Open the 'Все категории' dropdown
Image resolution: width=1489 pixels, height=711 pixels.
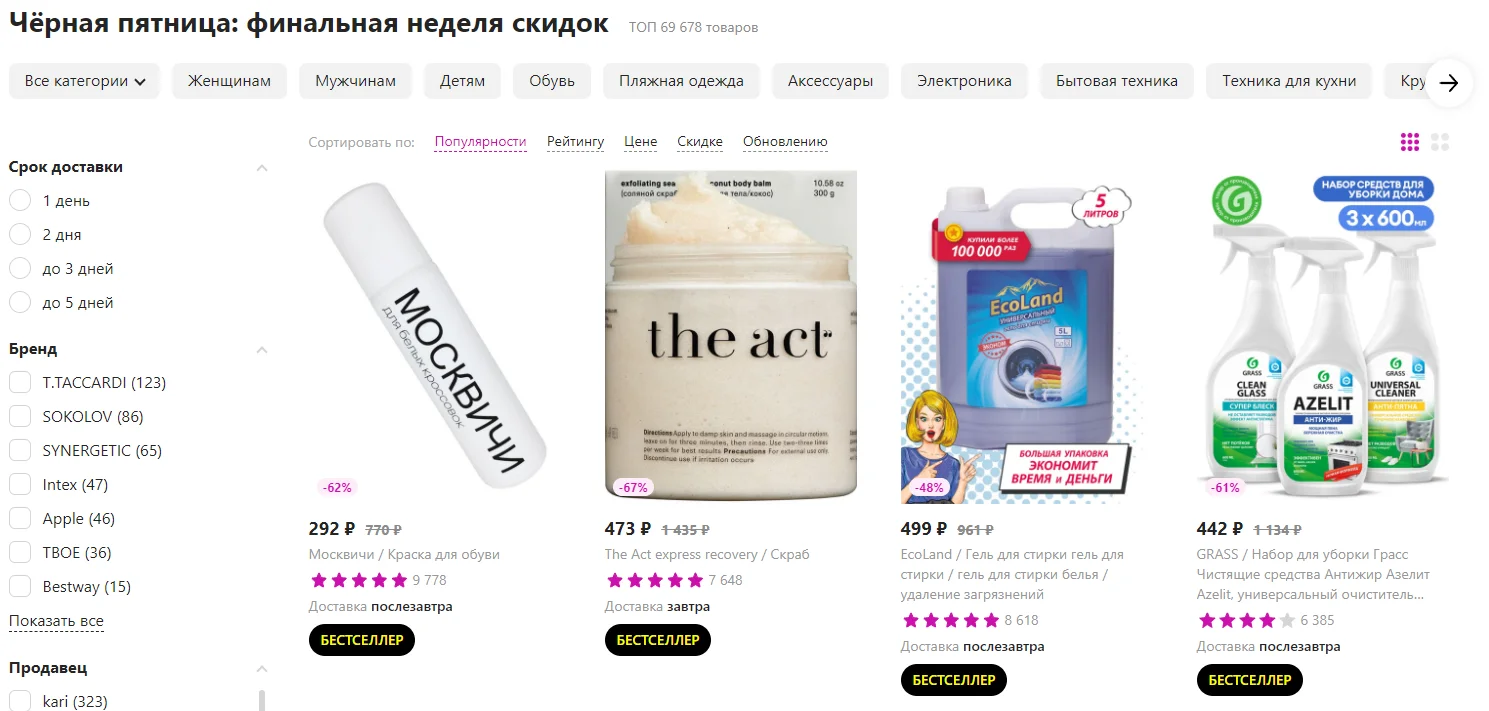[x=85, y=81]
